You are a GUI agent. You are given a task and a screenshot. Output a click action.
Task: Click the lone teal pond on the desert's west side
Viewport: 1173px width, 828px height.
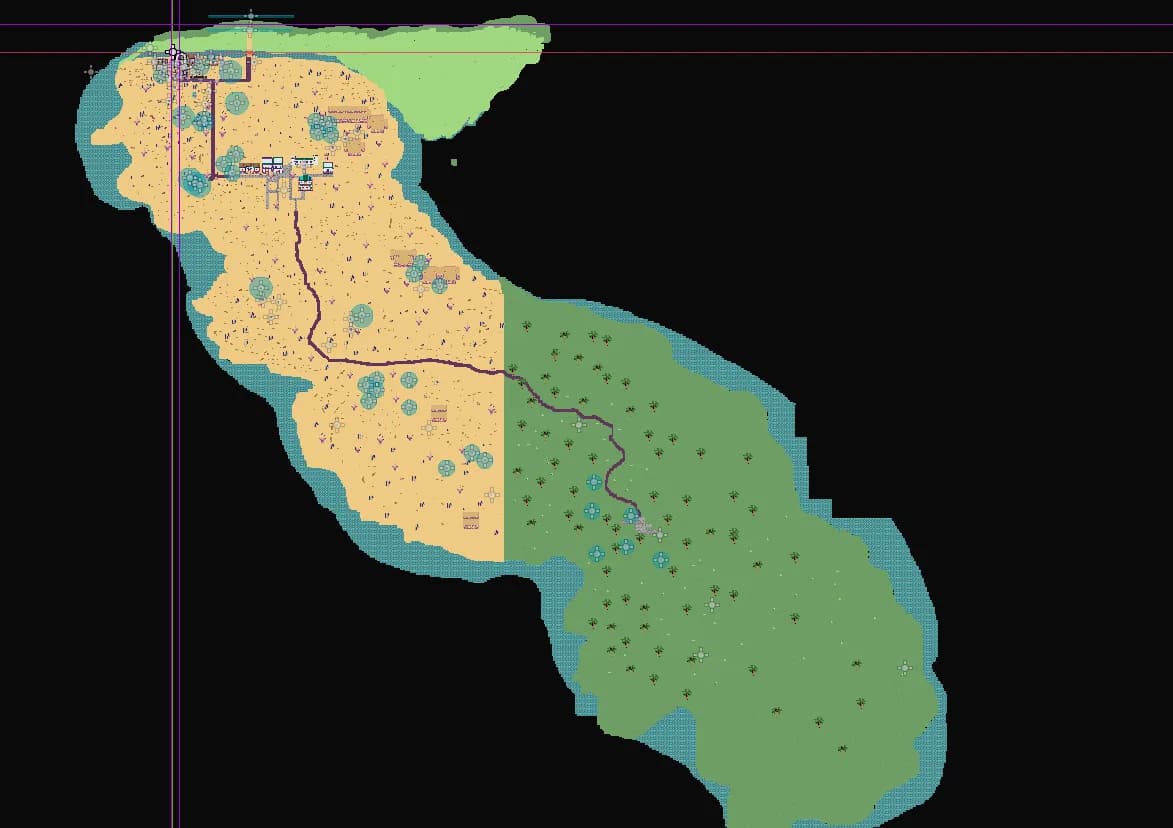point(260,288)
